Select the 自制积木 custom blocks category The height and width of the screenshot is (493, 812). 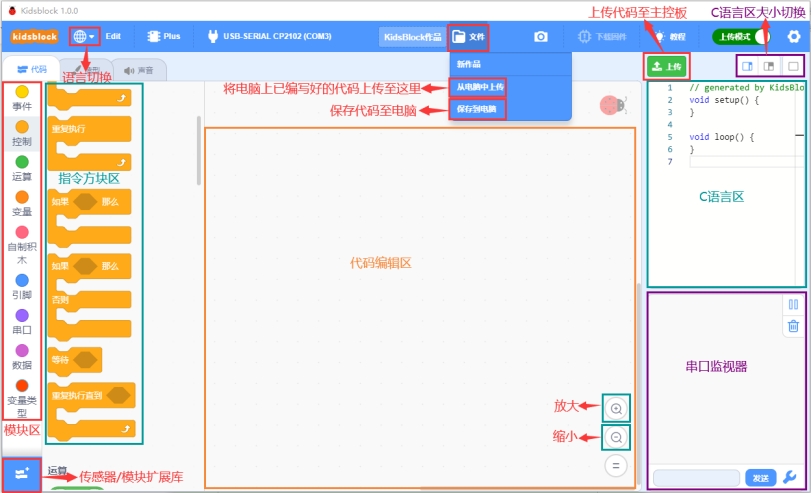(x=22, y=245)
